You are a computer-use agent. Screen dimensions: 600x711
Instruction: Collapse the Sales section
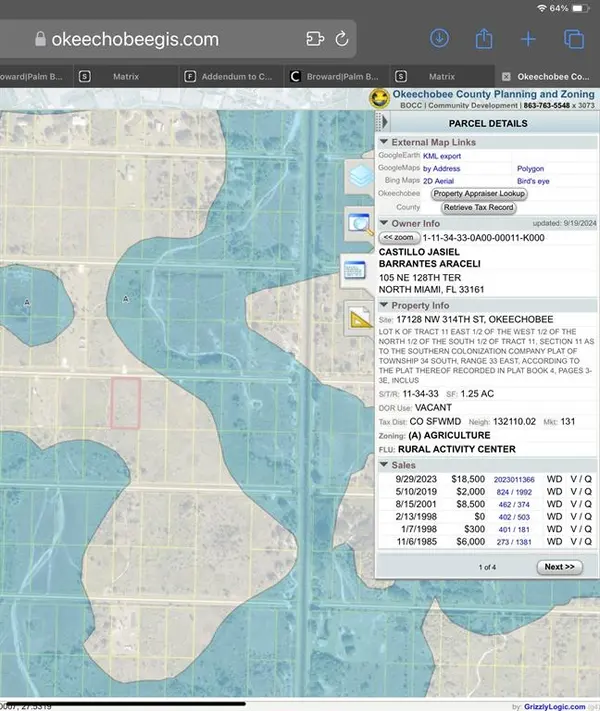click(384, 465)
